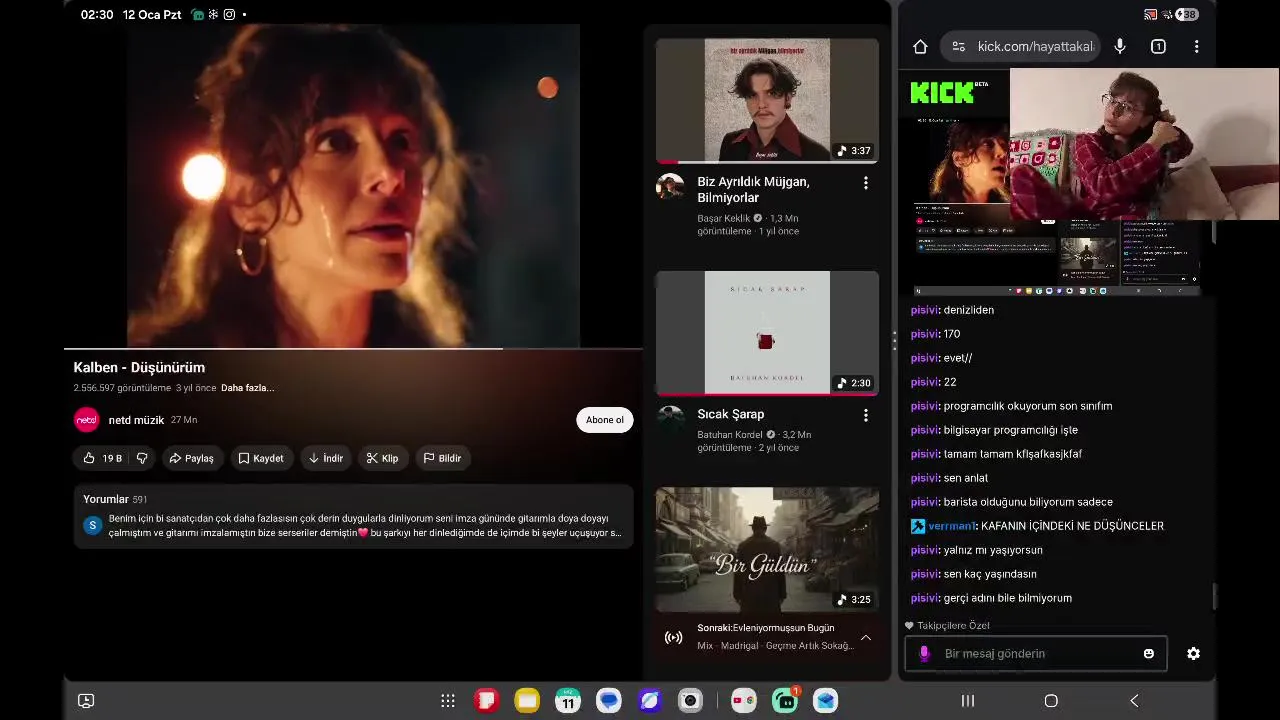Seek on the video progress bar
1280x720 pixels.
[353, 349]
